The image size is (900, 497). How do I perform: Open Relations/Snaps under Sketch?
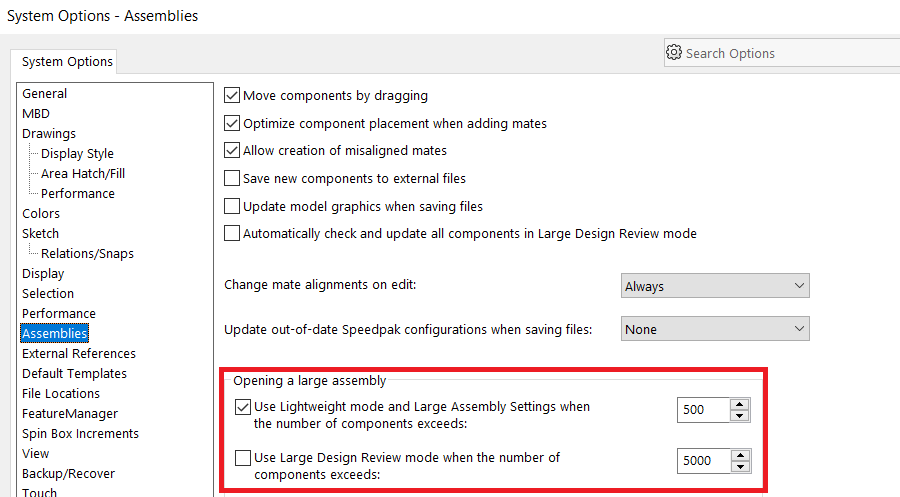pos(87,253)
